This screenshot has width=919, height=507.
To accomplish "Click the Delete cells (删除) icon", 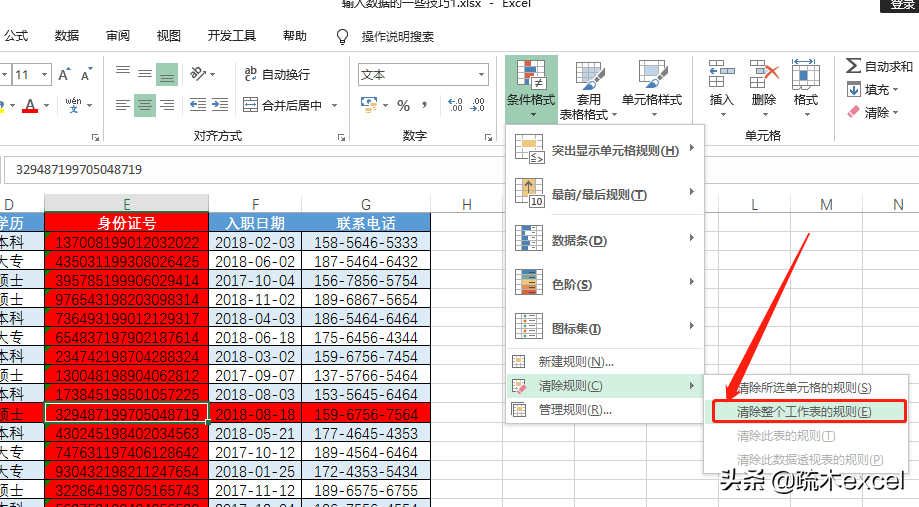I will click(x=763, y=74).
